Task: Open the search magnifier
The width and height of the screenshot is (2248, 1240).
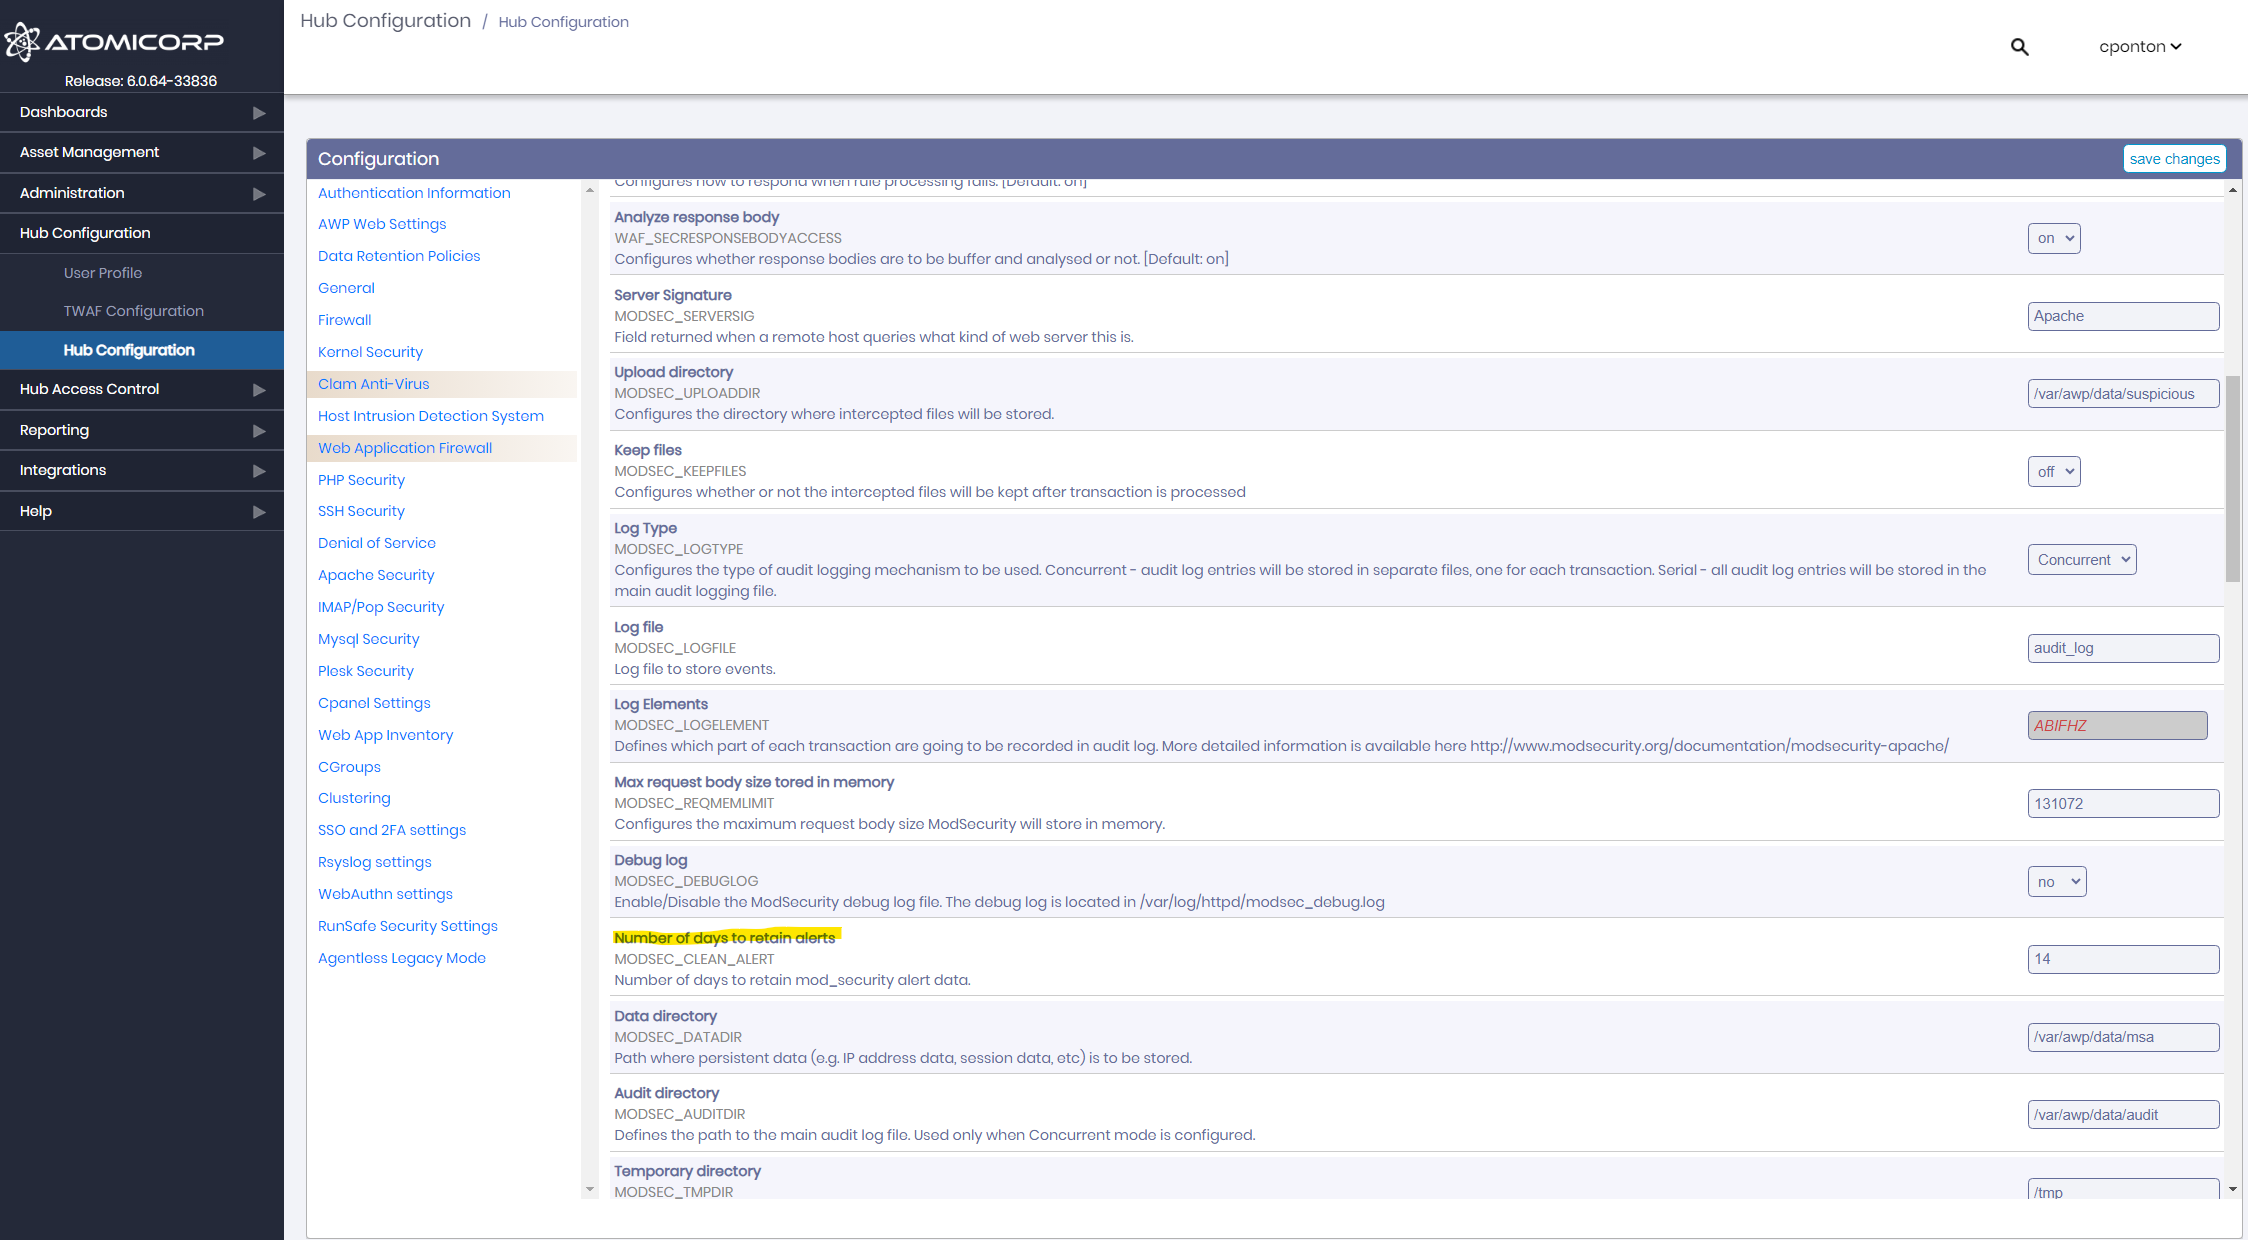Action: coord(2019,46)
